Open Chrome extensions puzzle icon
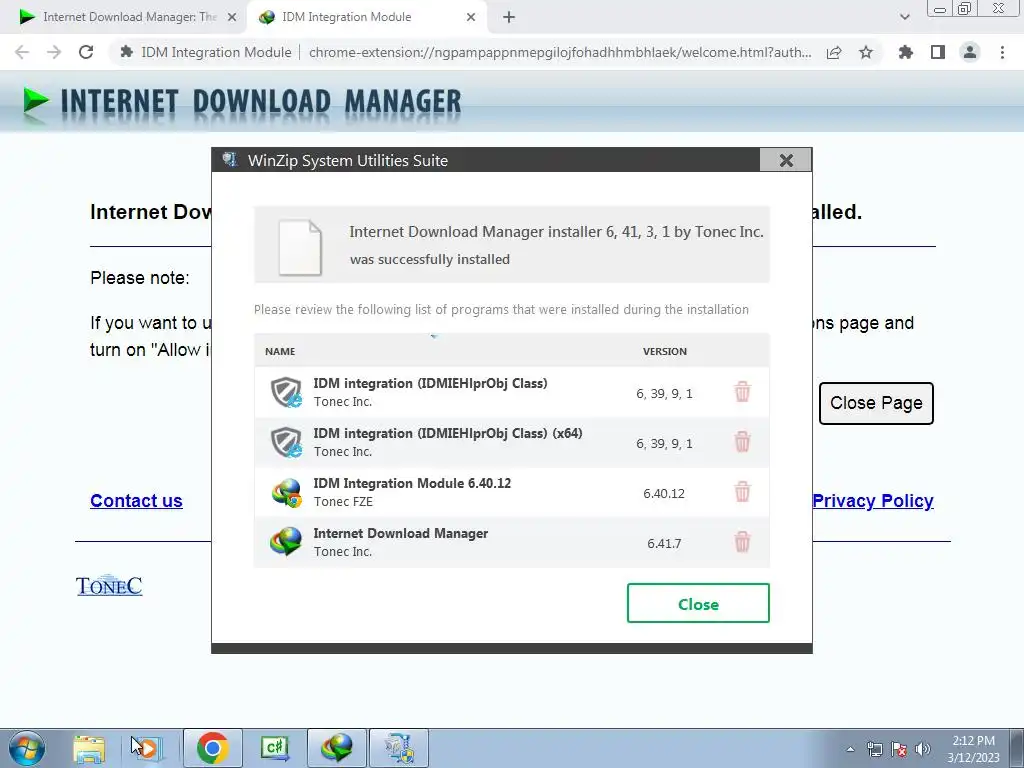The image size is (1024, 768). pos(905,52)
